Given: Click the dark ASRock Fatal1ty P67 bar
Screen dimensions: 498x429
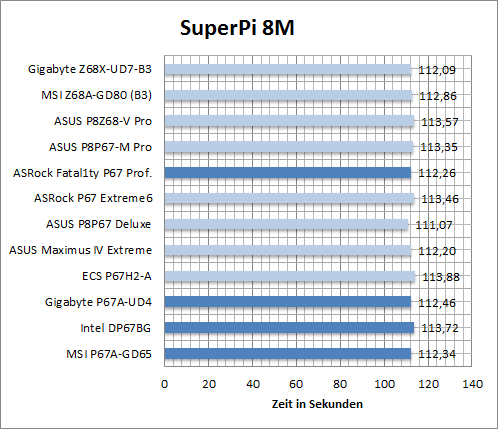Looking at the screenshot, I should pos(288,173).
